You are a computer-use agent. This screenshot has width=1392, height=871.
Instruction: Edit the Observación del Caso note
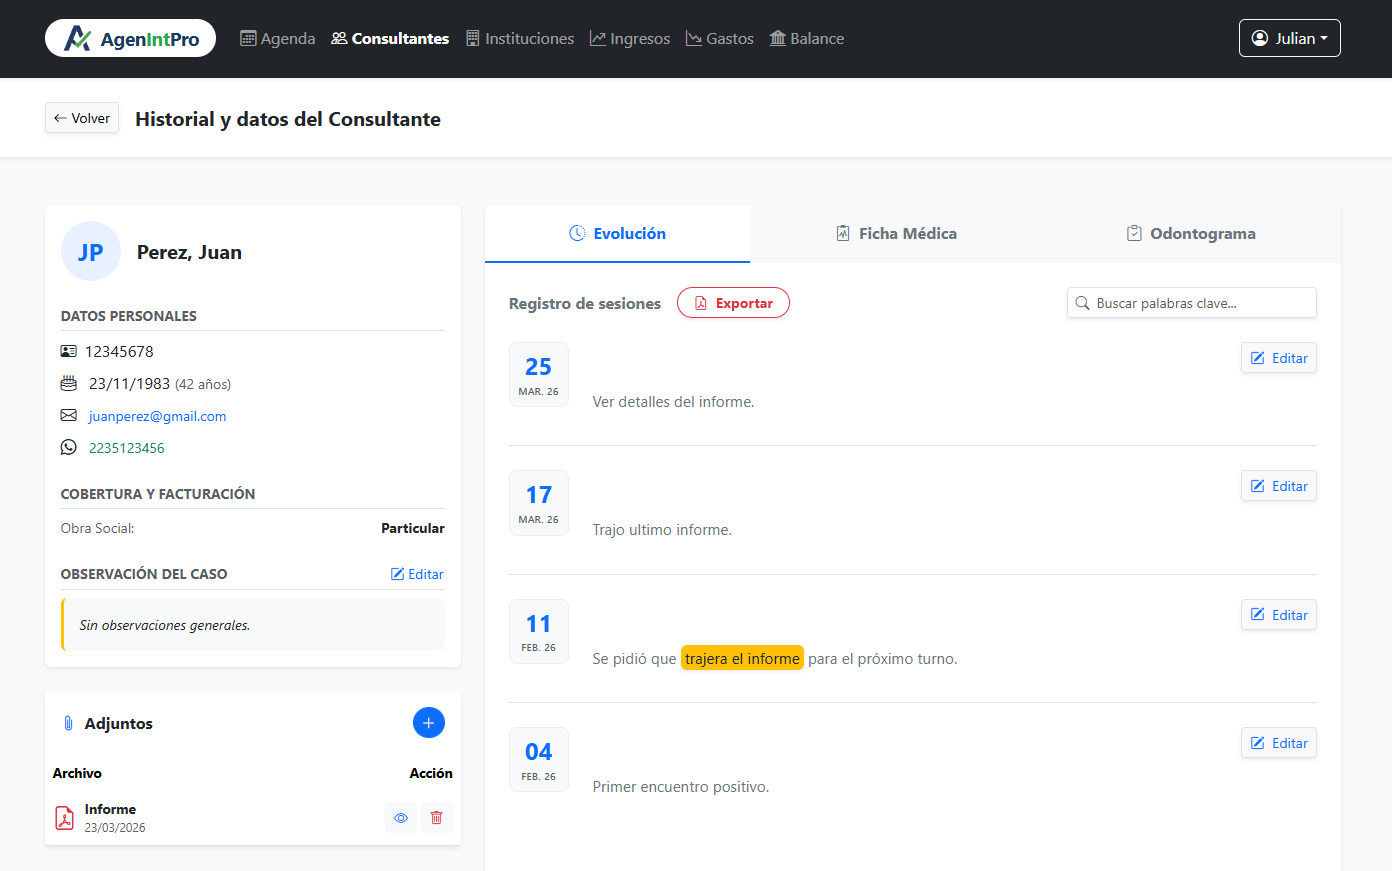tap(417, 573)
